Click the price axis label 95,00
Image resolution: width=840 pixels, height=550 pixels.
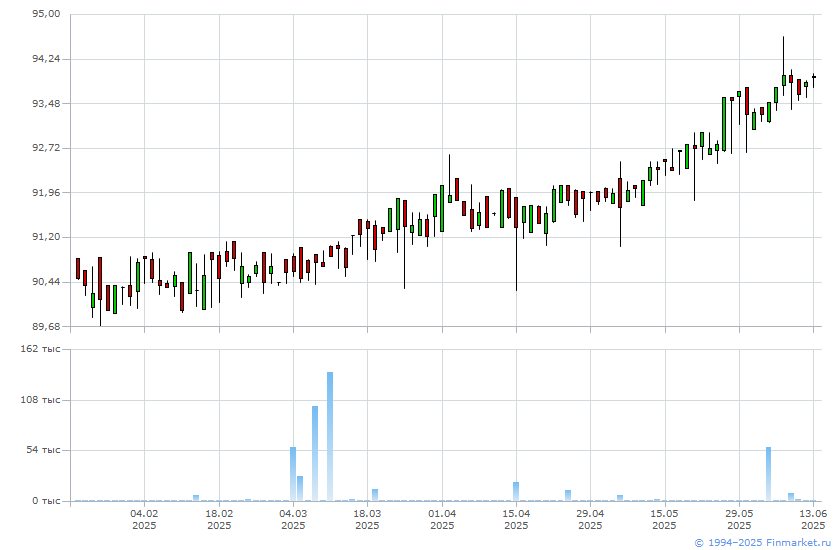point(47,14)
